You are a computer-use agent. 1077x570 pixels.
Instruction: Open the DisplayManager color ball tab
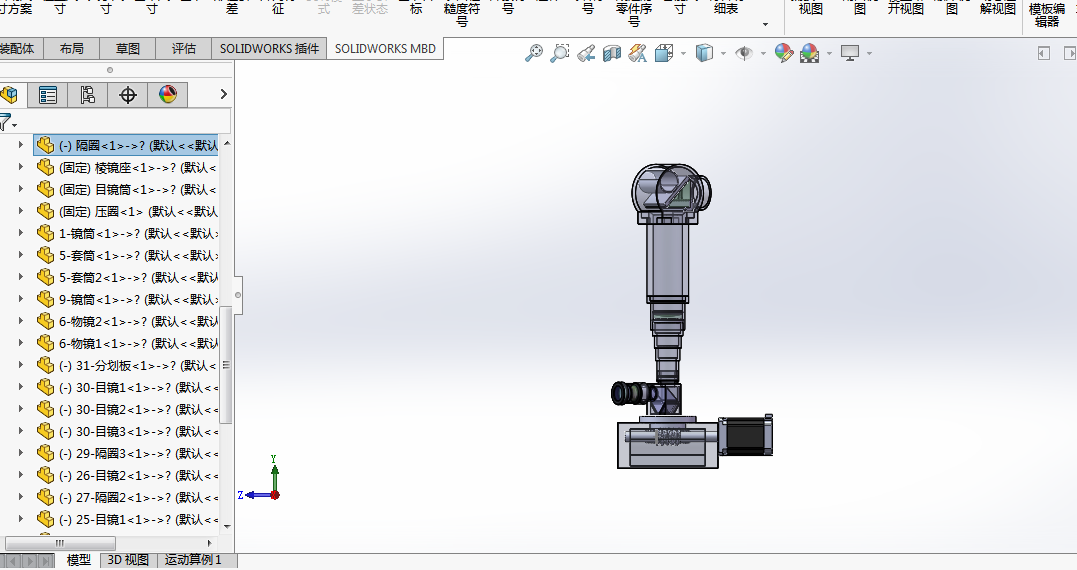(167, 95)
